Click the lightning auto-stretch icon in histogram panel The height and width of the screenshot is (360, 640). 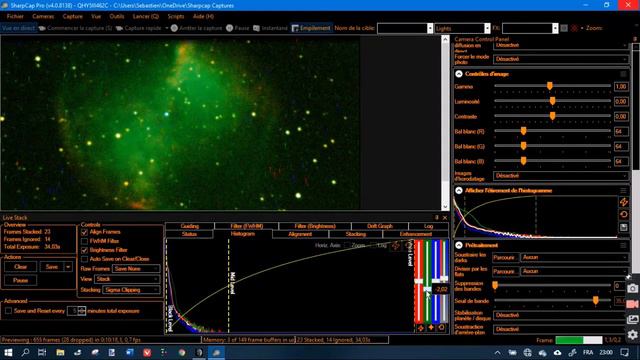pos(624,202)
